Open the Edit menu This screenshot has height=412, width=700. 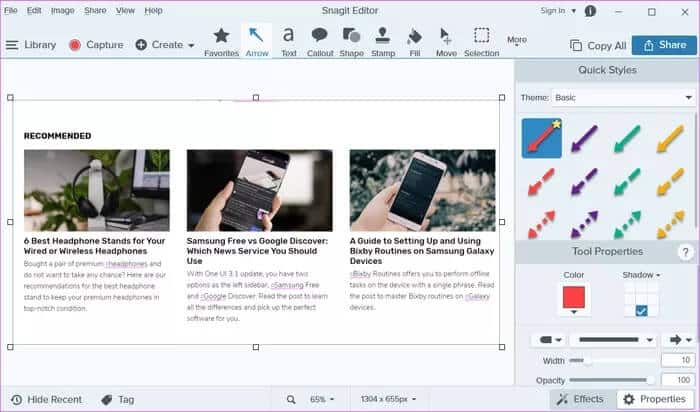click(x=34, y=10)
